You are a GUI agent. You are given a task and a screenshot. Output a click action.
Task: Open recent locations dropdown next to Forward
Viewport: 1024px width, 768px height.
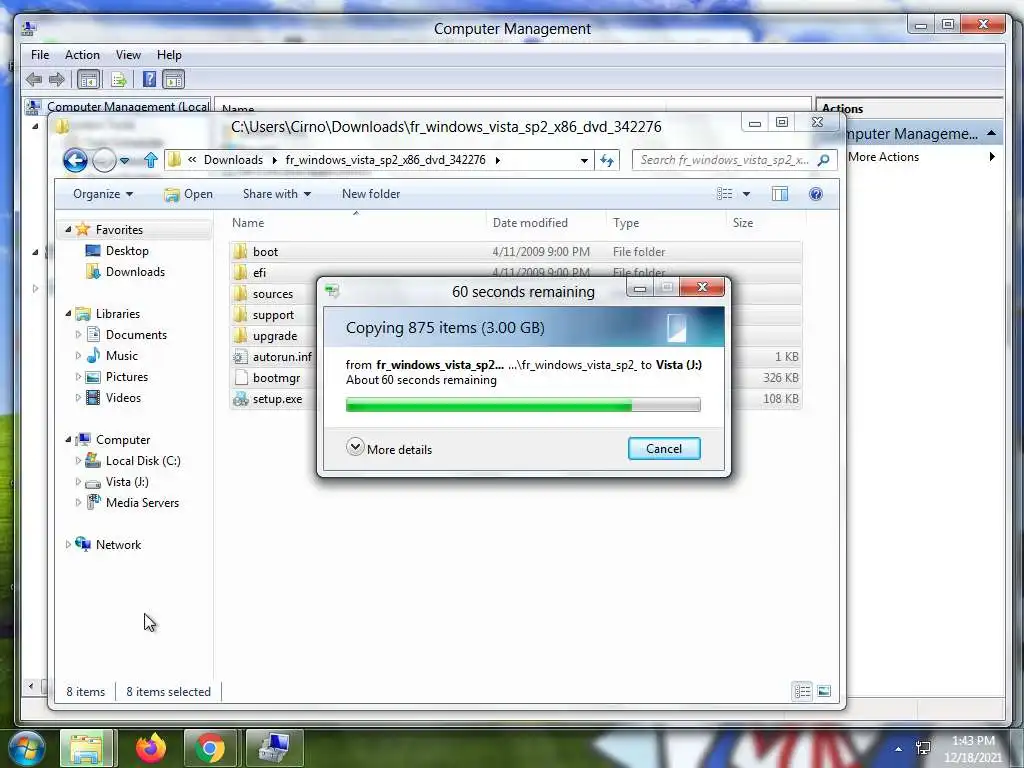[x=124, y=161]
